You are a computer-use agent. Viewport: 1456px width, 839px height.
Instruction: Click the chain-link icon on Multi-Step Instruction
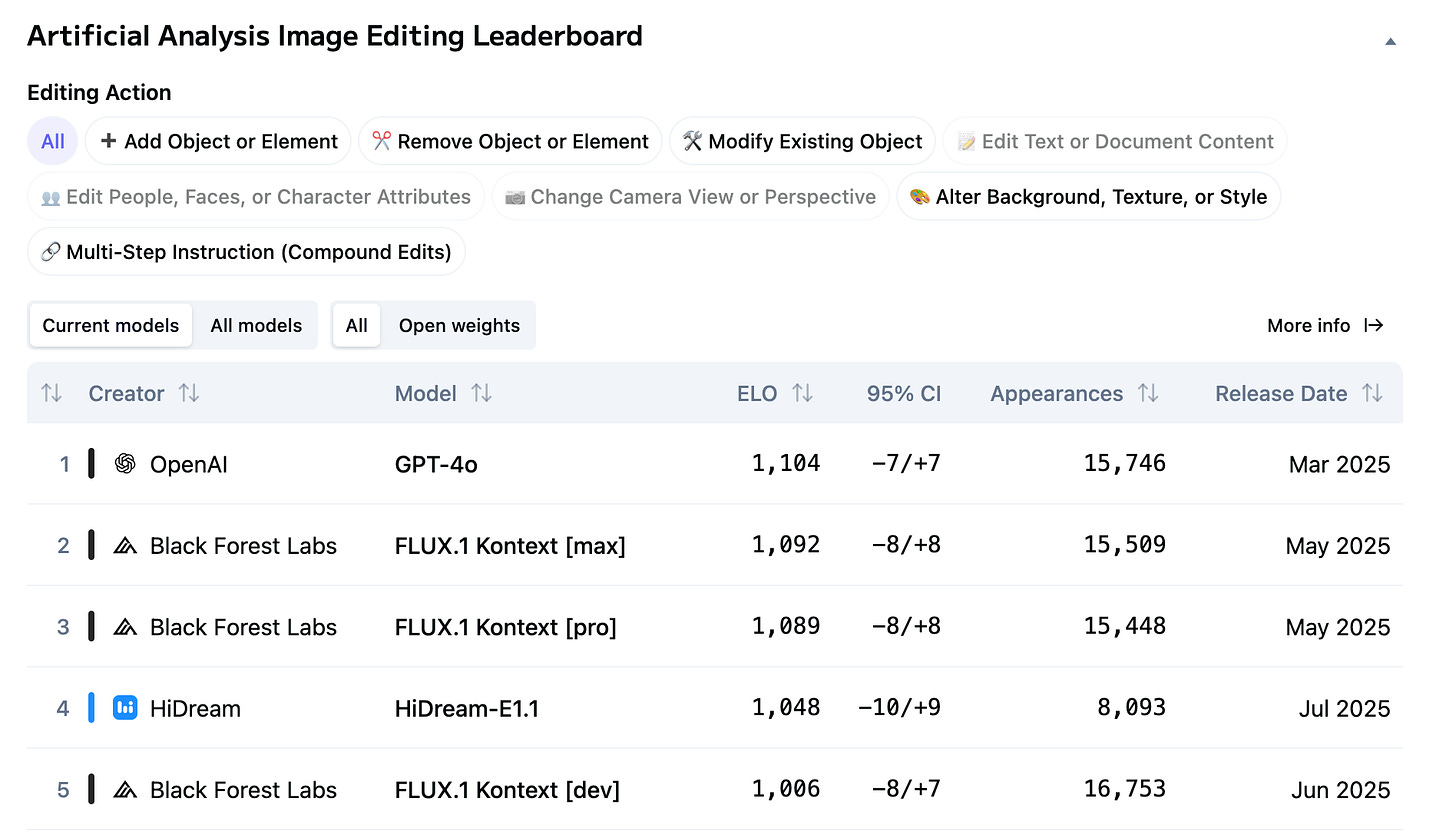coord(51,251)
